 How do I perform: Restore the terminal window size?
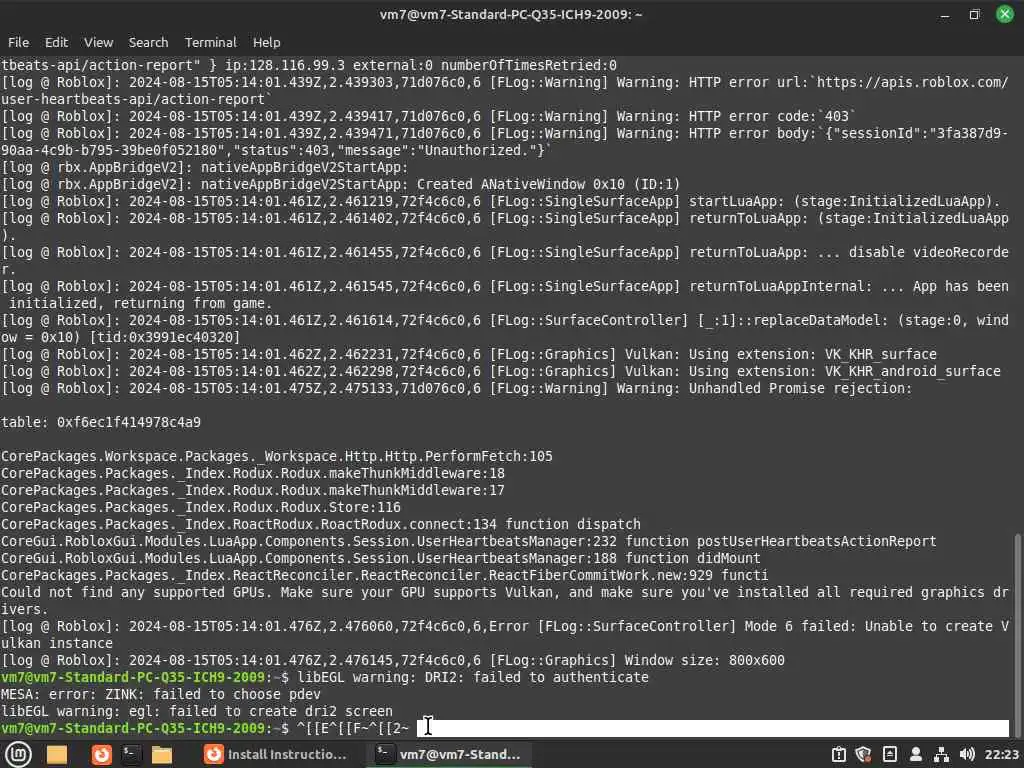tap(974, 14)
